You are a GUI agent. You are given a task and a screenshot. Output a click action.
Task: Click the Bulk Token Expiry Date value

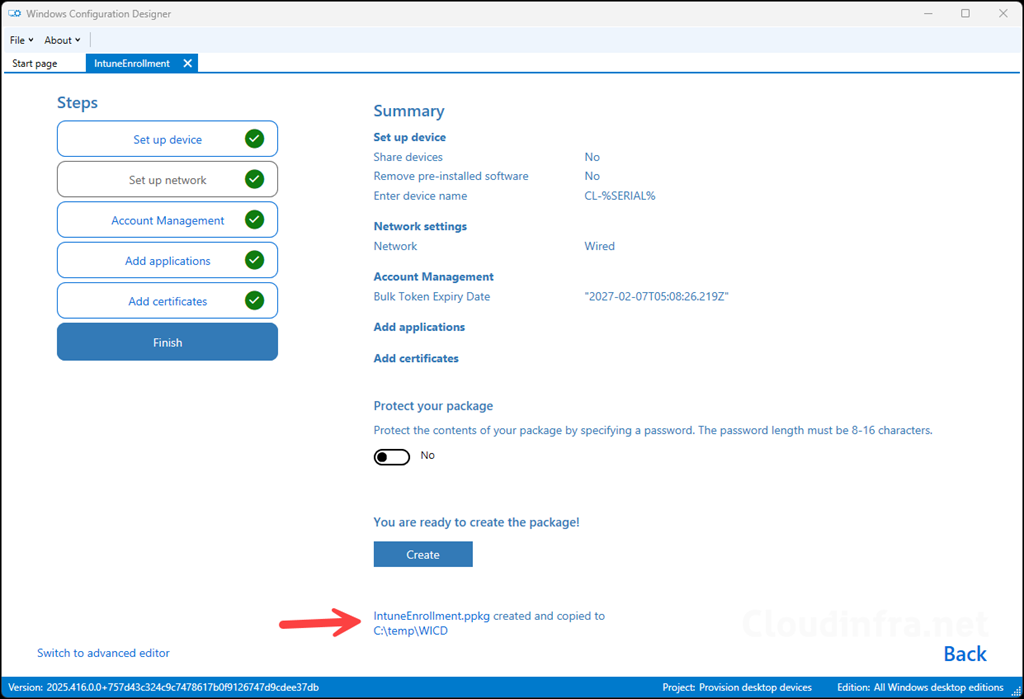[656, 297]
